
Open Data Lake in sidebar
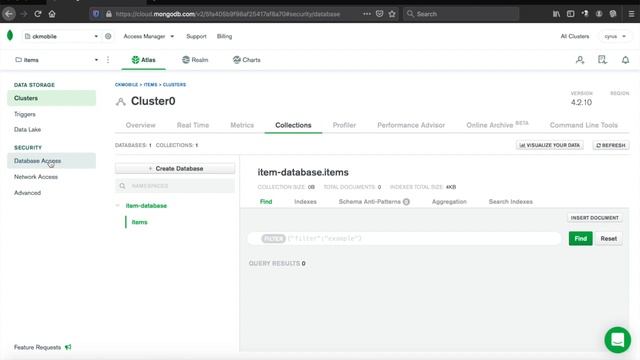(27, 129)
